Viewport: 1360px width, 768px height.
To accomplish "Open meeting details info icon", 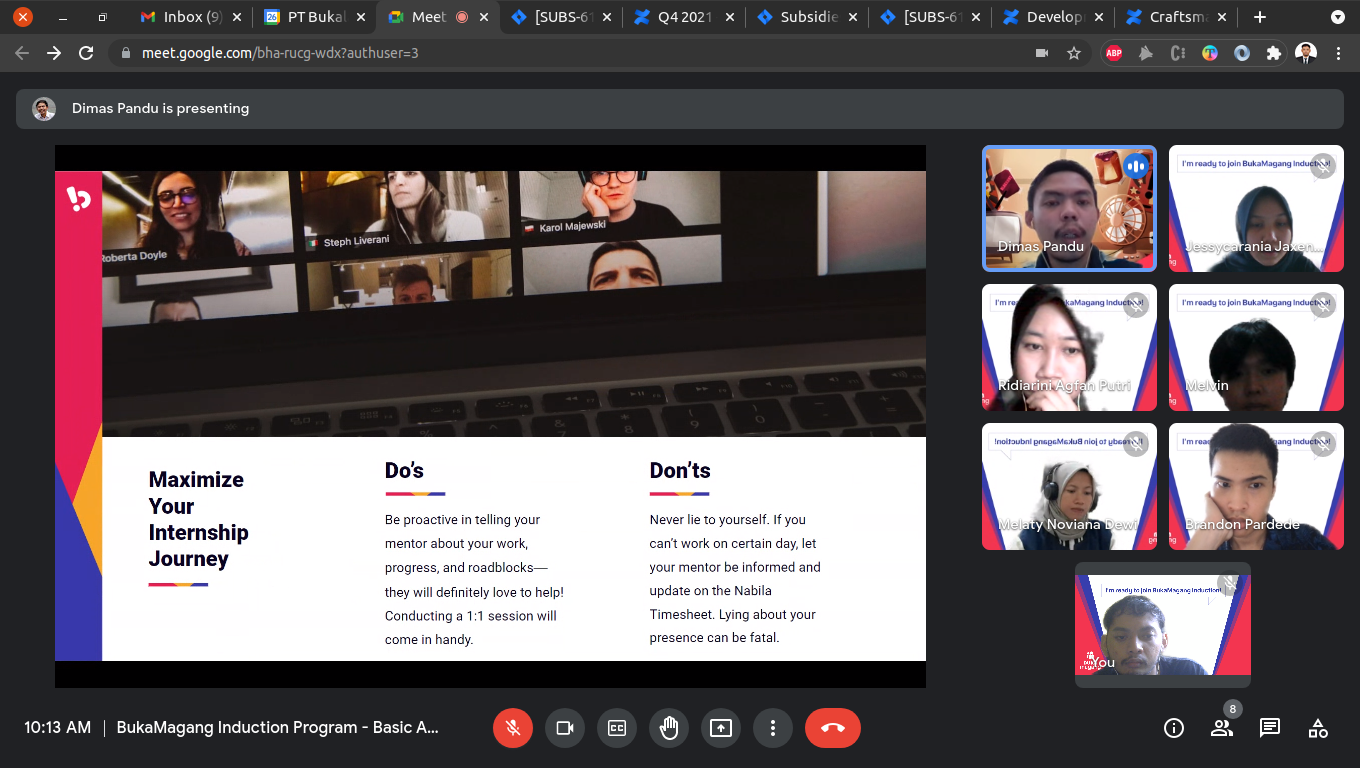I will pos(1174,728).
